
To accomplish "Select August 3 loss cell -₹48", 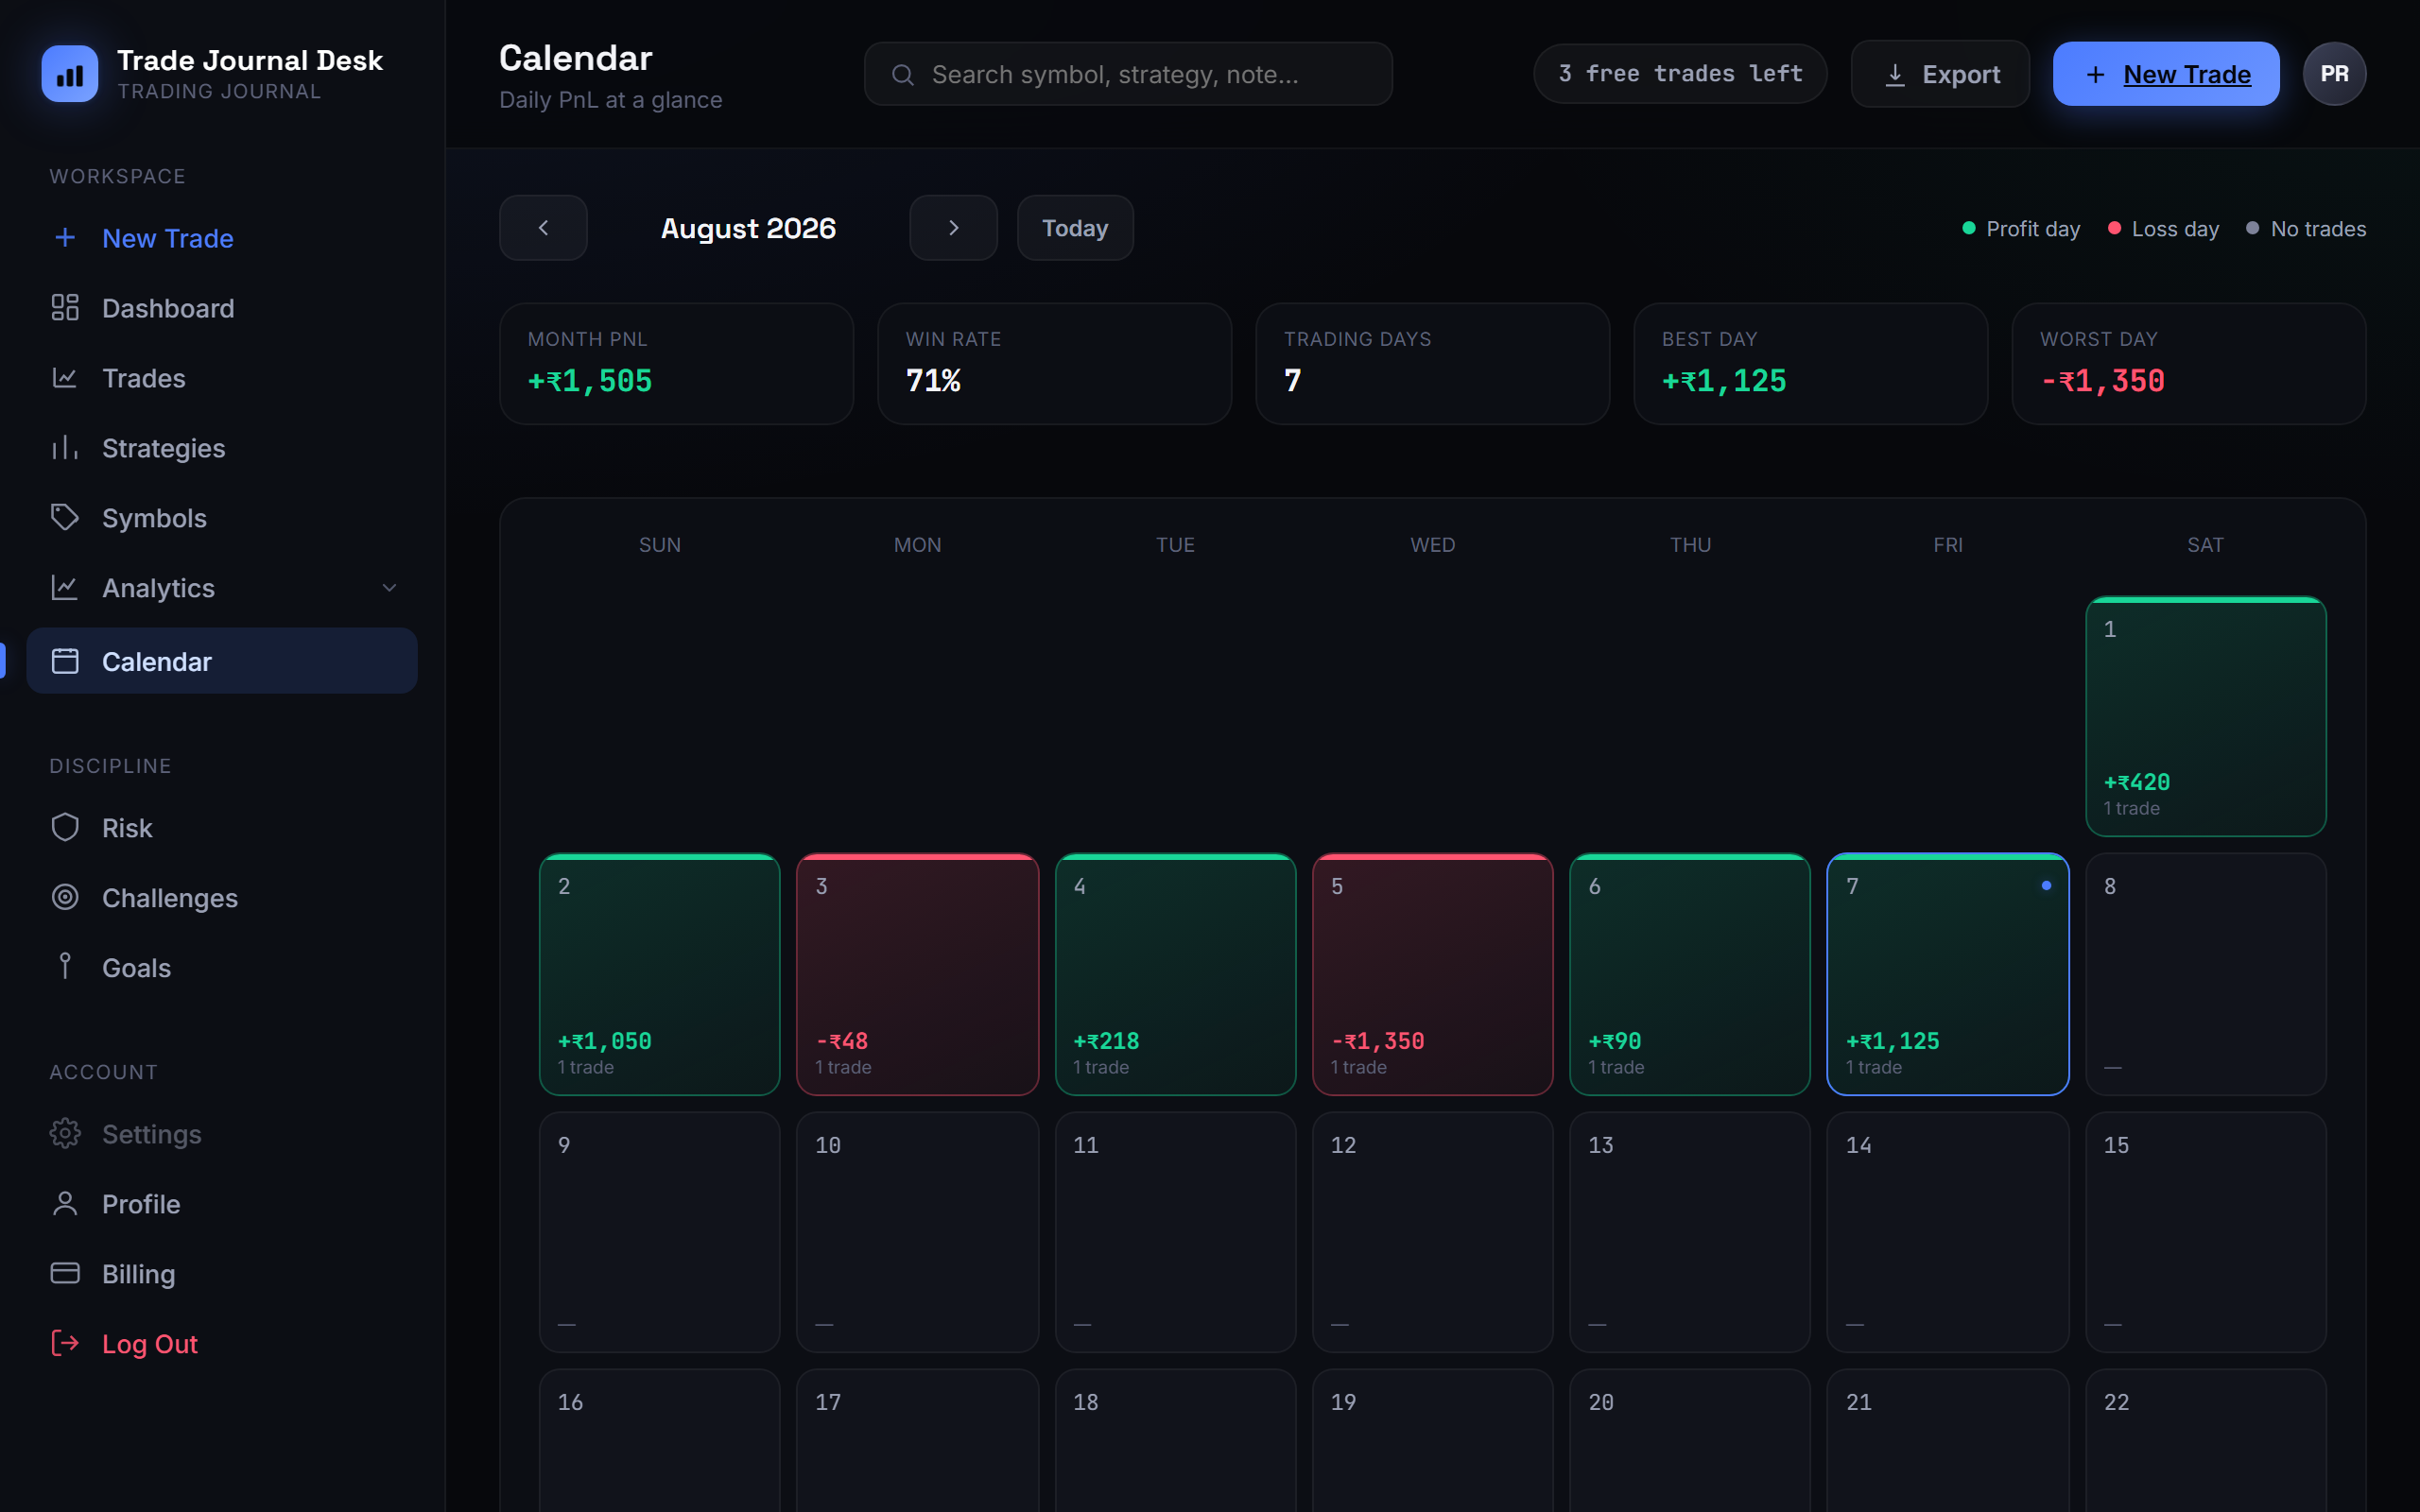I will point(917,974).
